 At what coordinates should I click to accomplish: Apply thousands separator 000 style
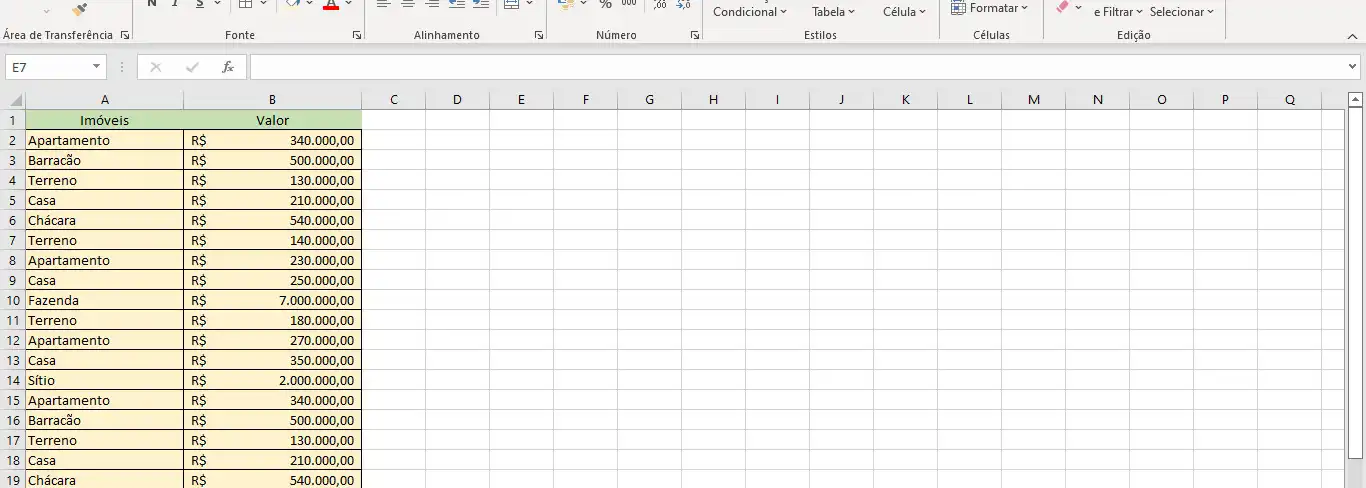(629, 4)
